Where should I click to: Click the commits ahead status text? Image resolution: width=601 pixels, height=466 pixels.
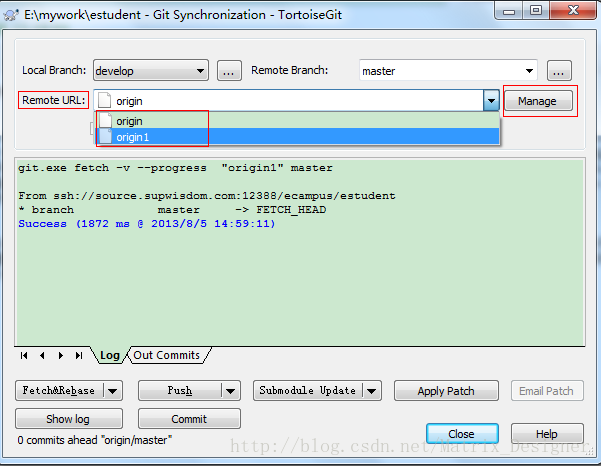95,440
